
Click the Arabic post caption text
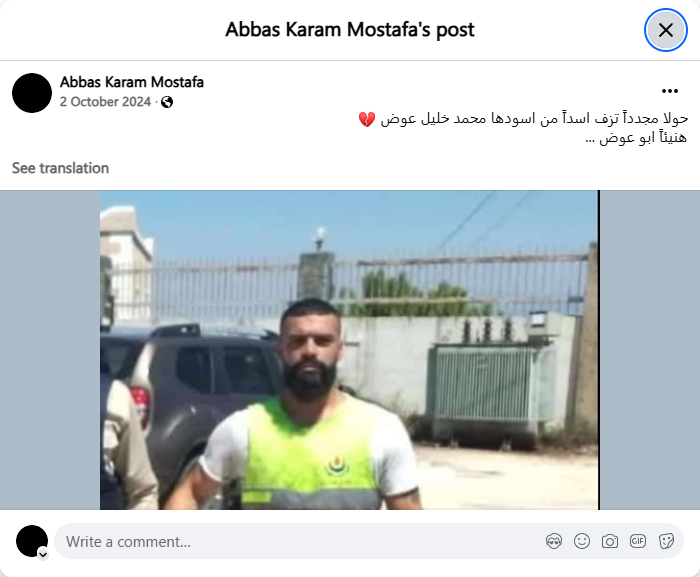[523, 128]
